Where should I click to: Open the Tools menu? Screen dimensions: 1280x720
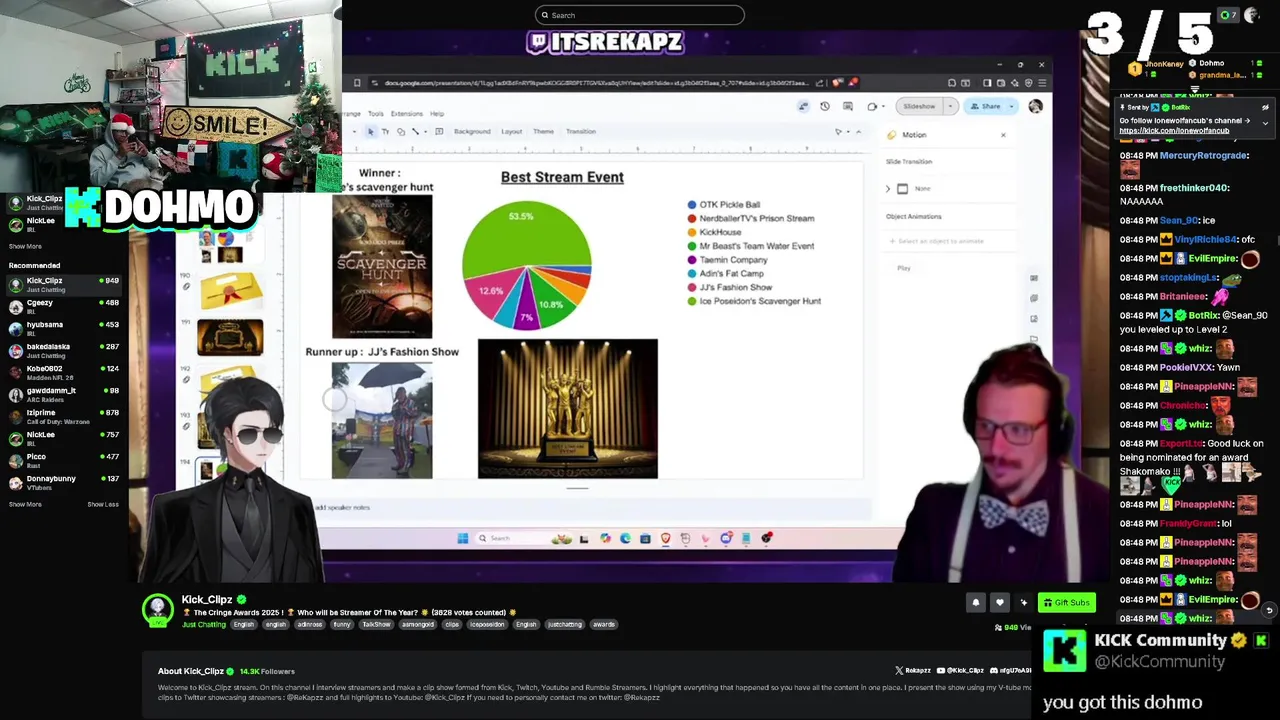point(376,114)
